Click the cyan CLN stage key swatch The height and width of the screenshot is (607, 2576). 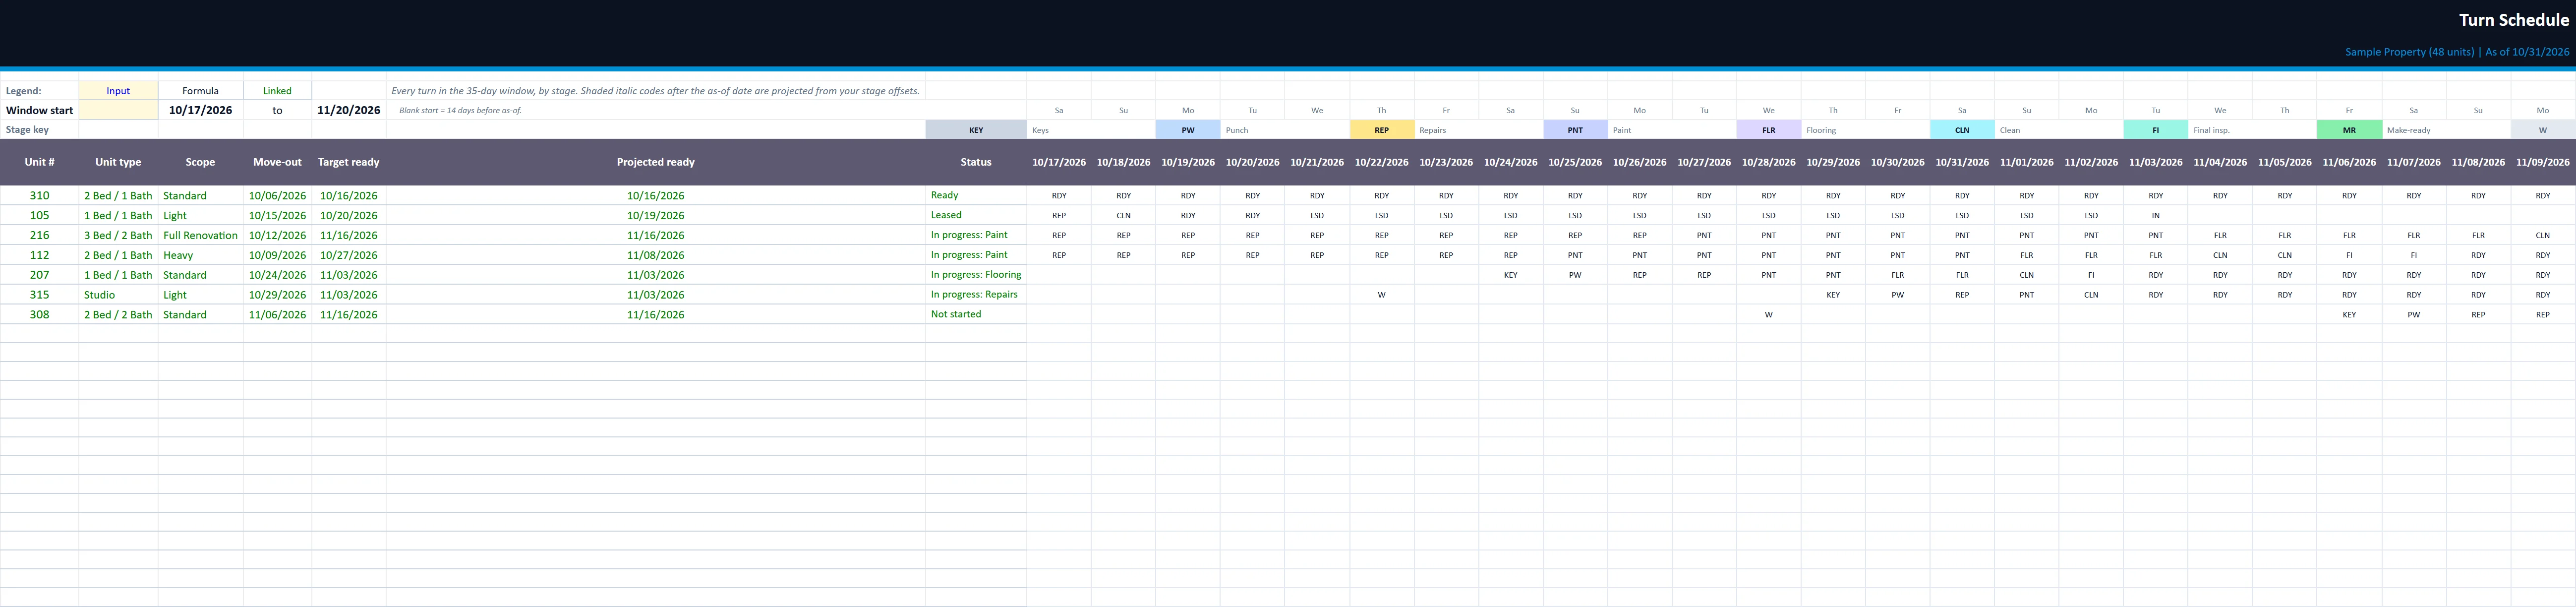[x=1962, y=130]
